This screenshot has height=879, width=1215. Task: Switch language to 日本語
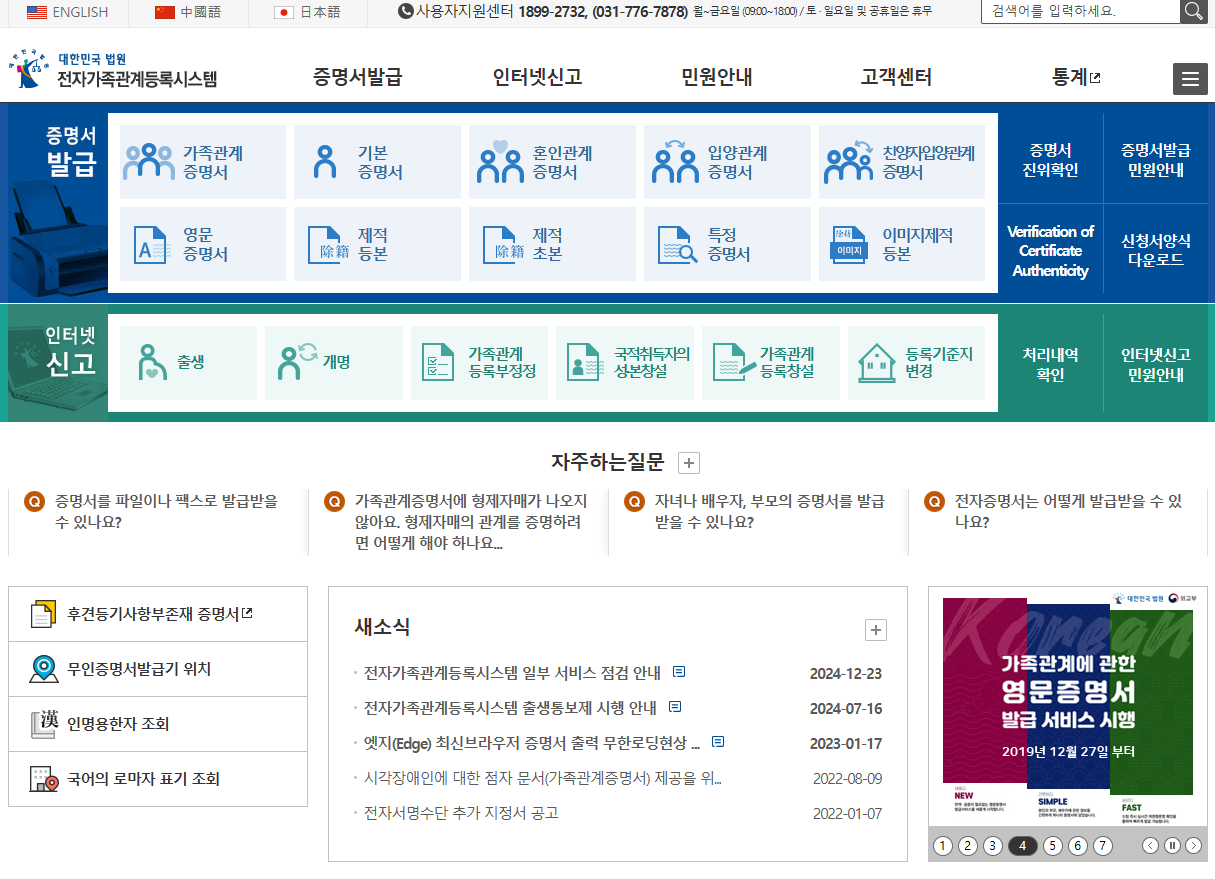(x=308, y=12)
